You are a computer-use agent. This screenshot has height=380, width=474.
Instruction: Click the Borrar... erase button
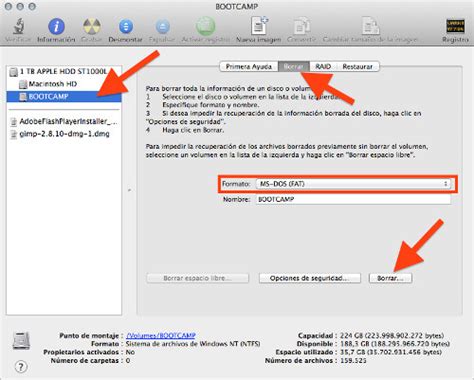click(390, 278)
